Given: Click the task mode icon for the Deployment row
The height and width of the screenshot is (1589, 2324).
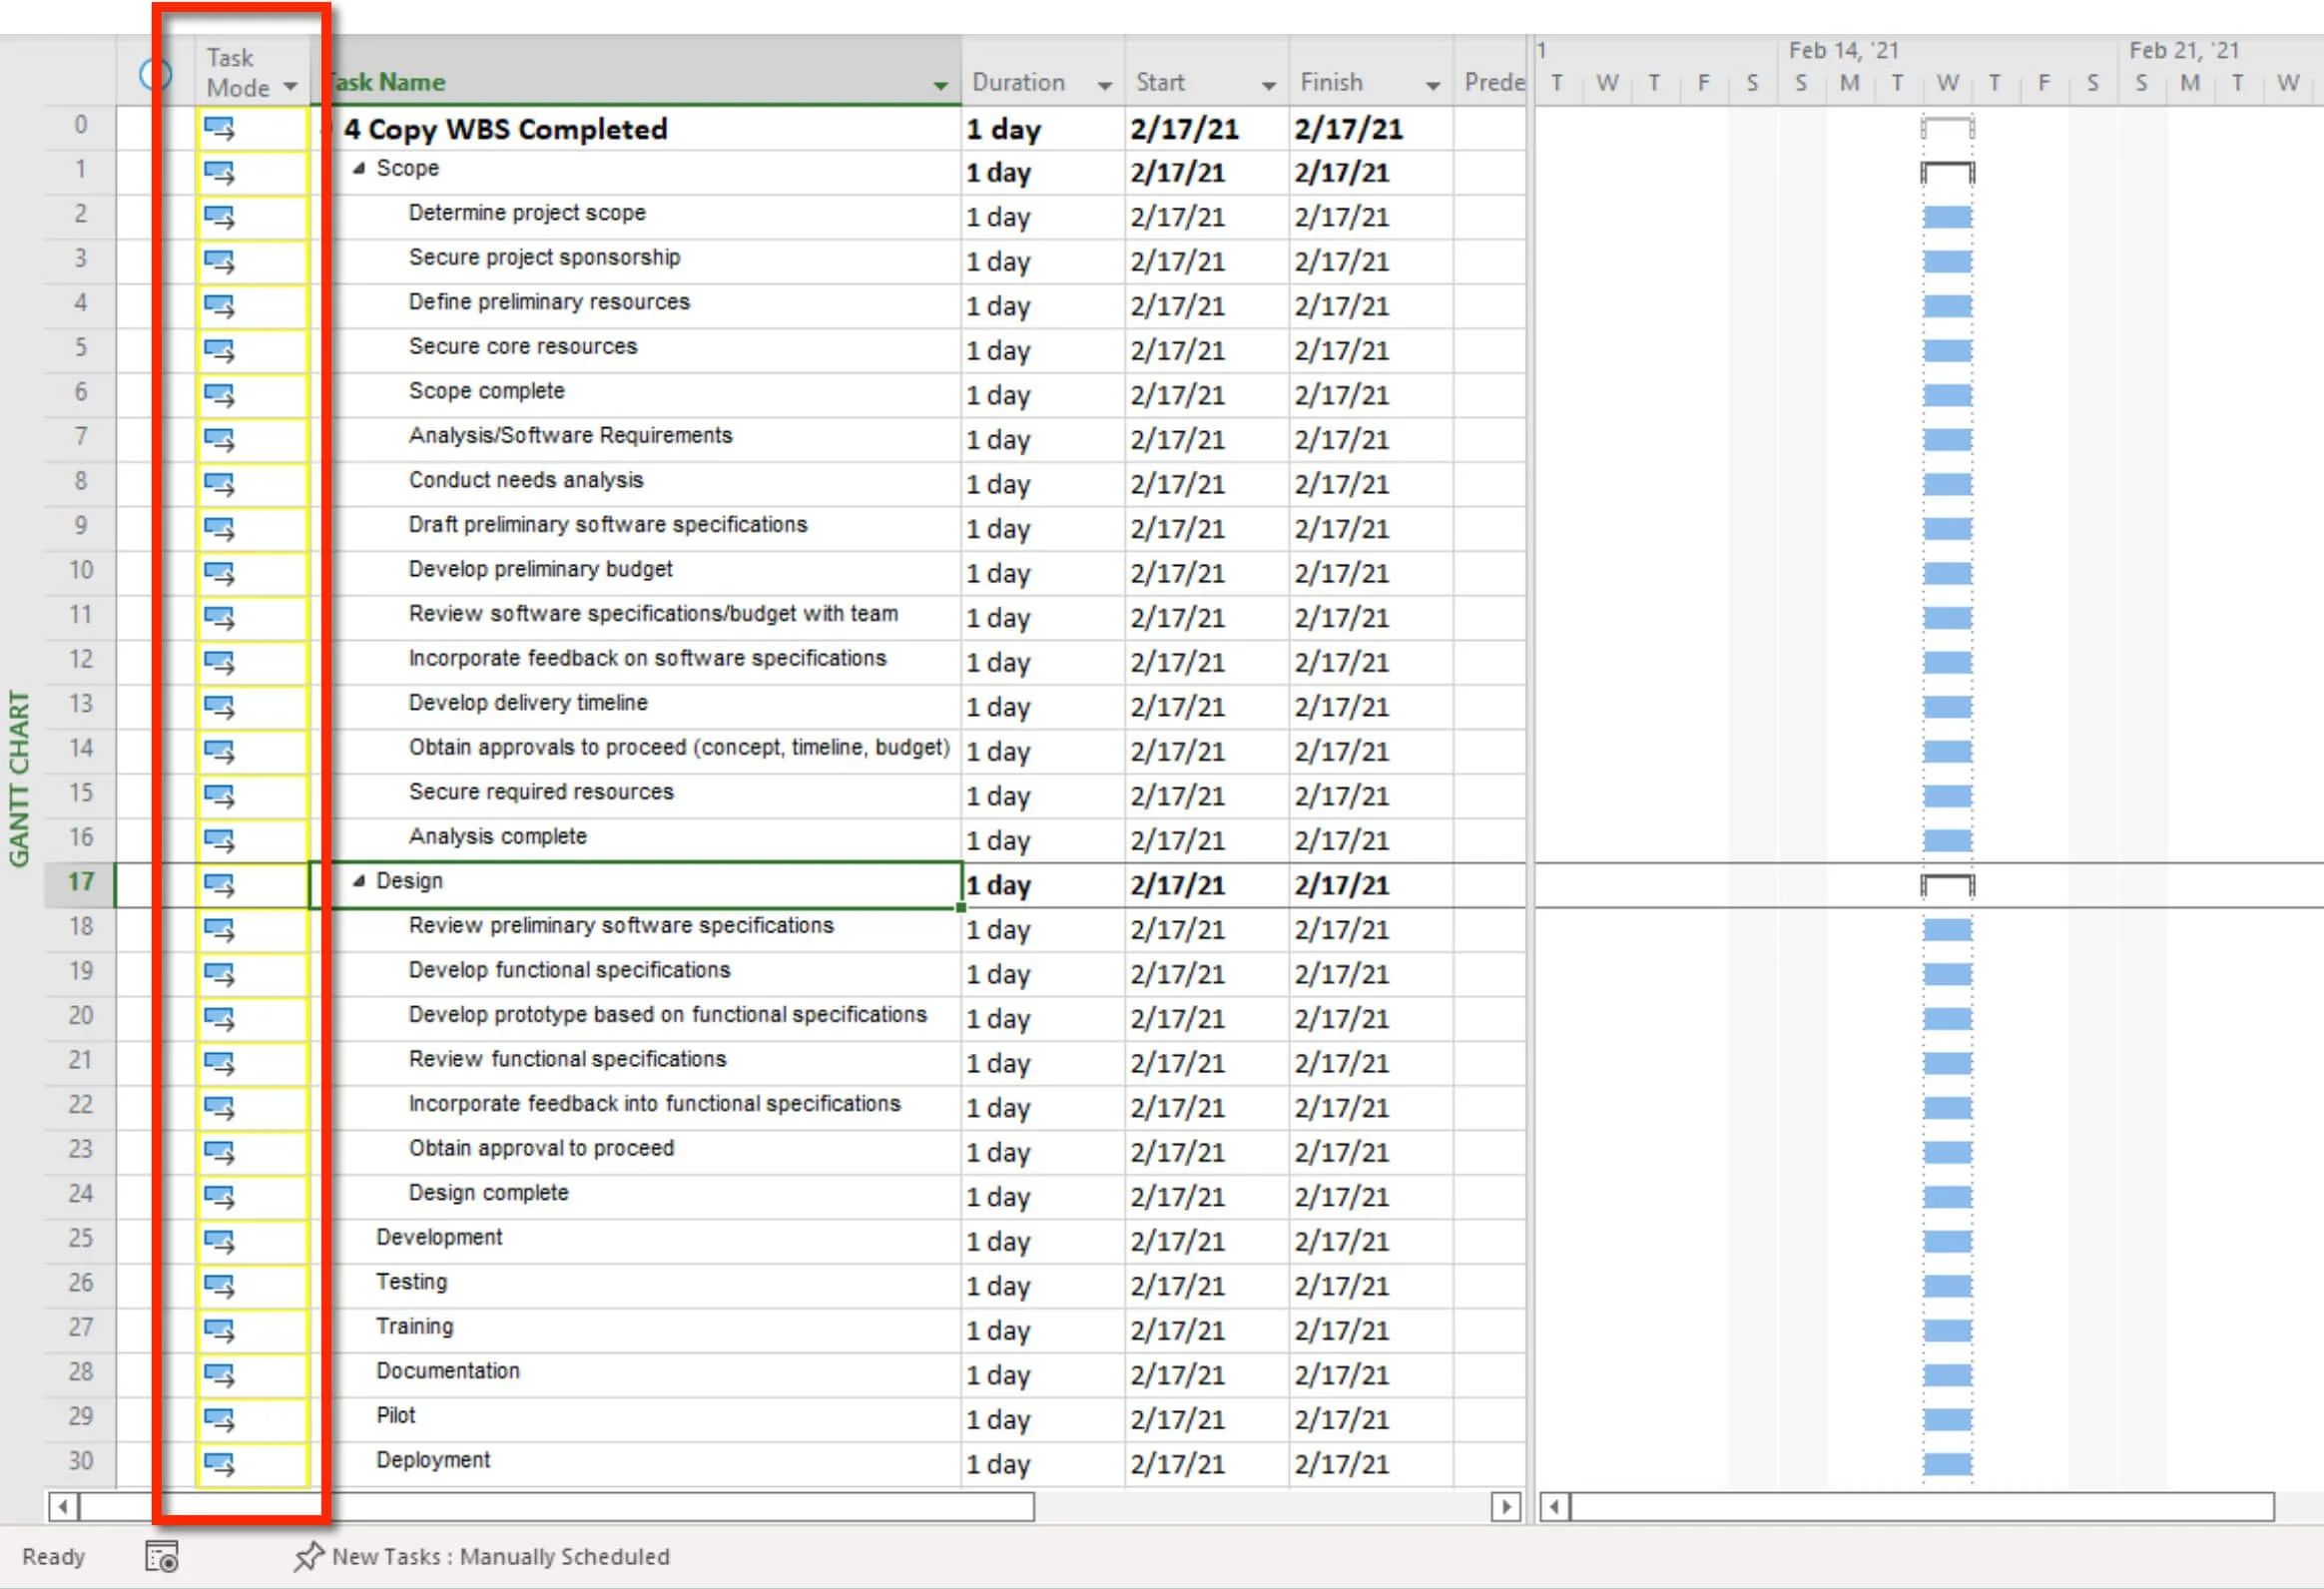Looking at the screenshot, I should click(x=219, y=1464).
